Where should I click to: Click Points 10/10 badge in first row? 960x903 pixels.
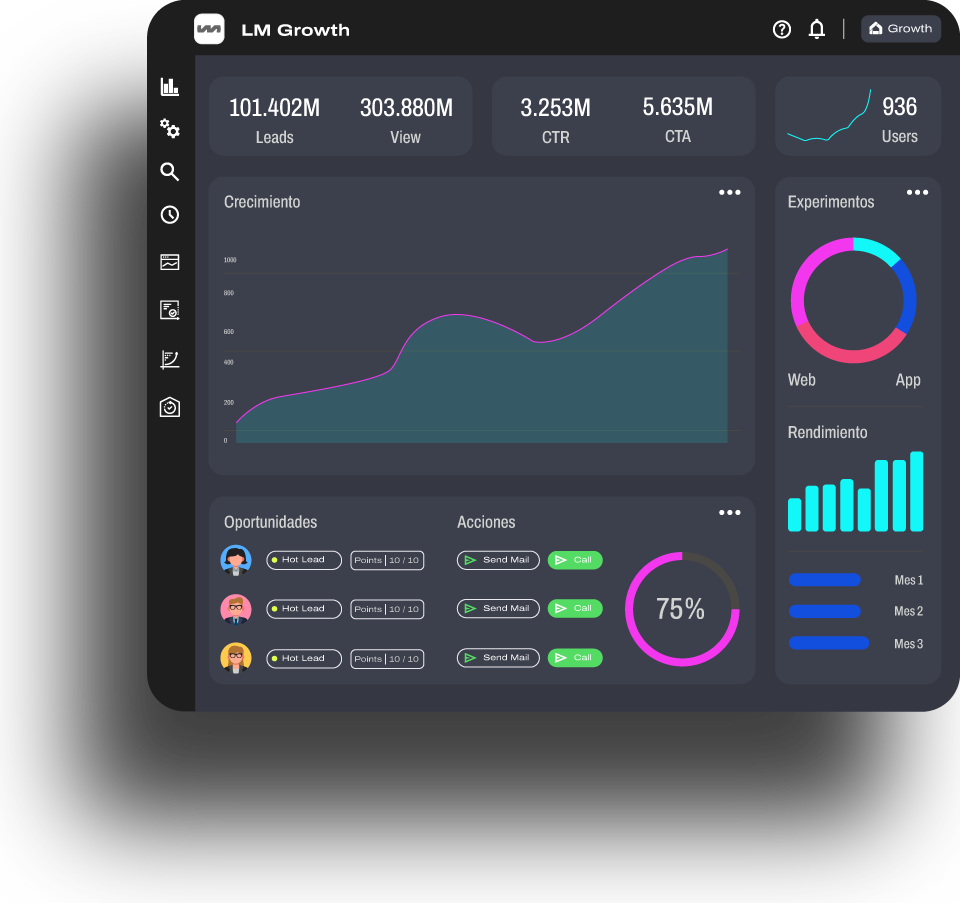[387, 560]
